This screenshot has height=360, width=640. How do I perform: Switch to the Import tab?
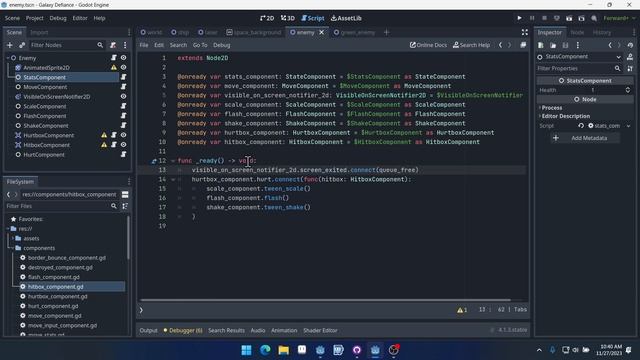pos(39,32)
